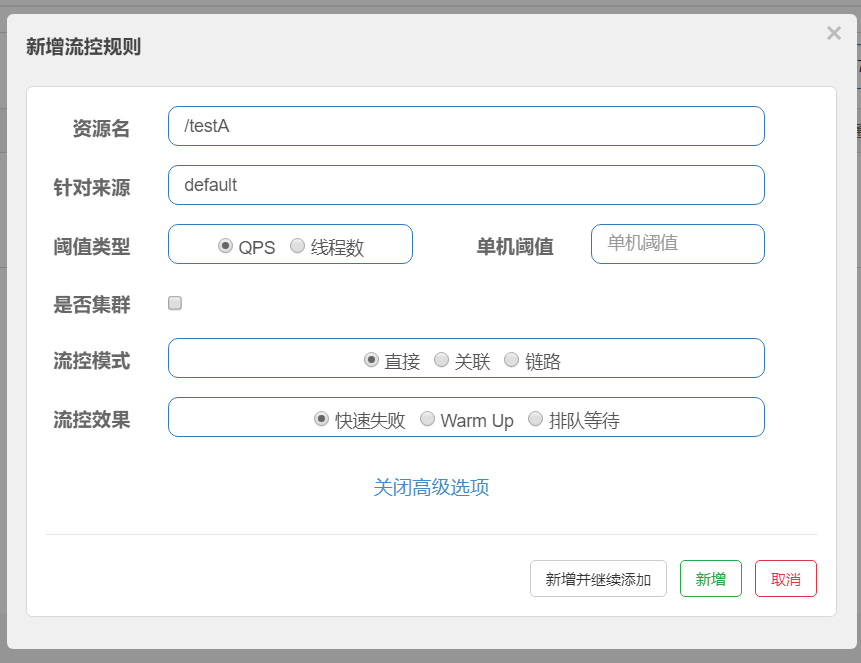Select the 直接 flow control mode
Image resolution: width=861 pixels, height=663 pixels.
[370, 360]
